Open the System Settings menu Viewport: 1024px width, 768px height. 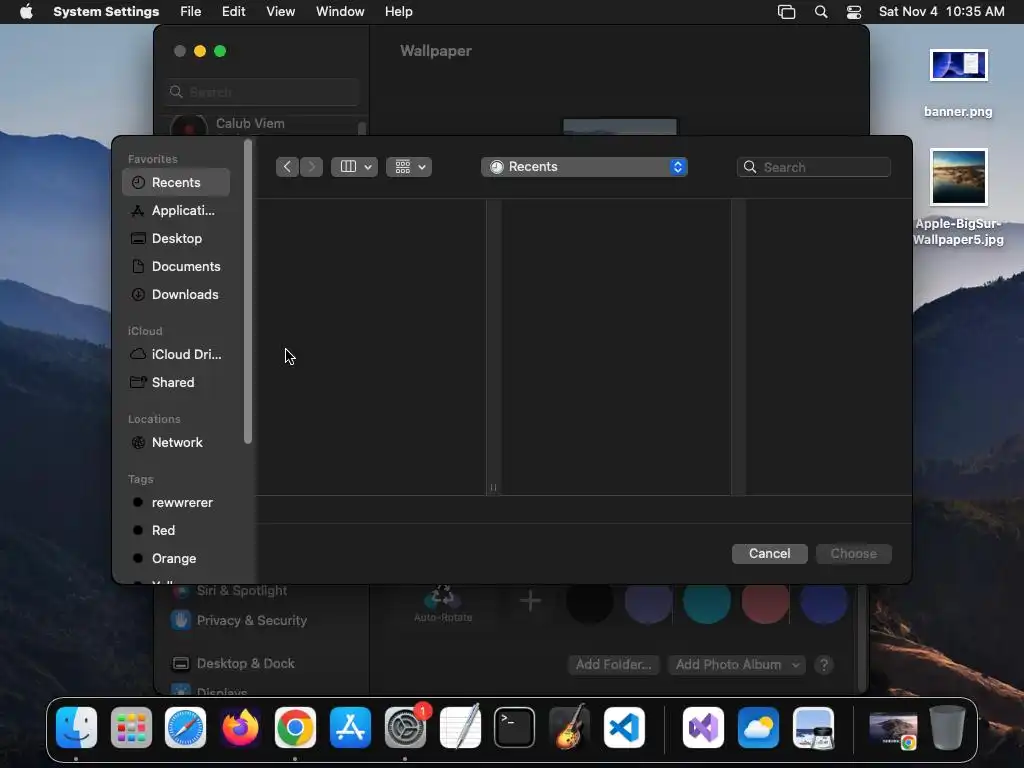106,12
